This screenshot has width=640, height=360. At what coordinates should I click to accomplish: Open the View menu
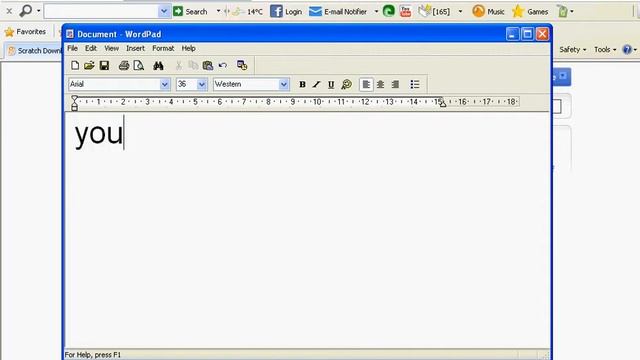coord(111,48)
